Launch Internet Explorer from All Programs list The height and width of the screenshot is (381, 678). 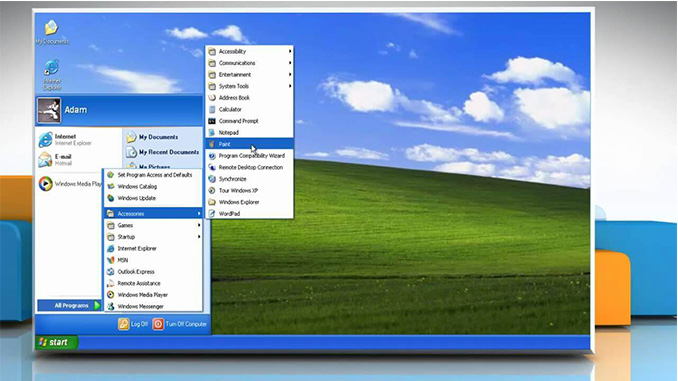[x=153, y=249]
